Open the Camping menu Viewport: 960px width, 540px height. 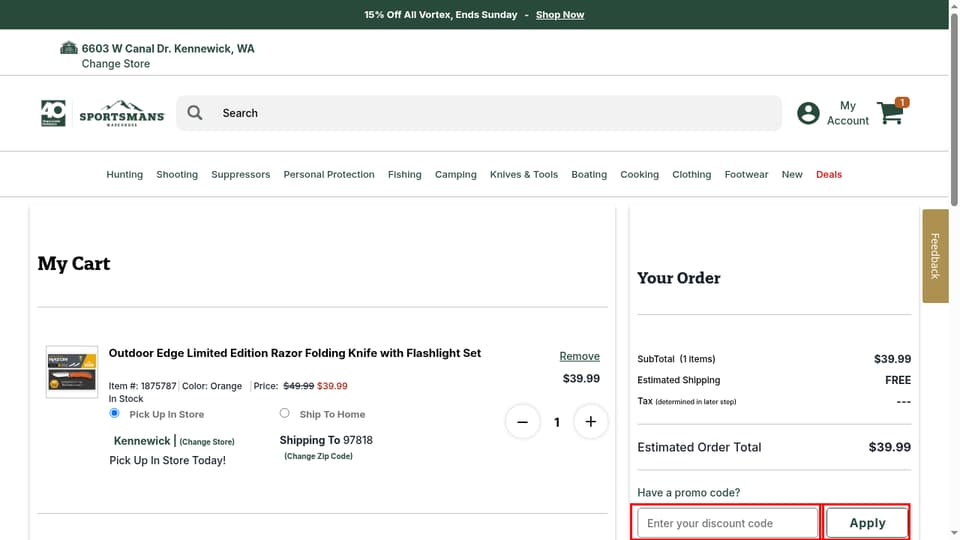pos(456,174)
